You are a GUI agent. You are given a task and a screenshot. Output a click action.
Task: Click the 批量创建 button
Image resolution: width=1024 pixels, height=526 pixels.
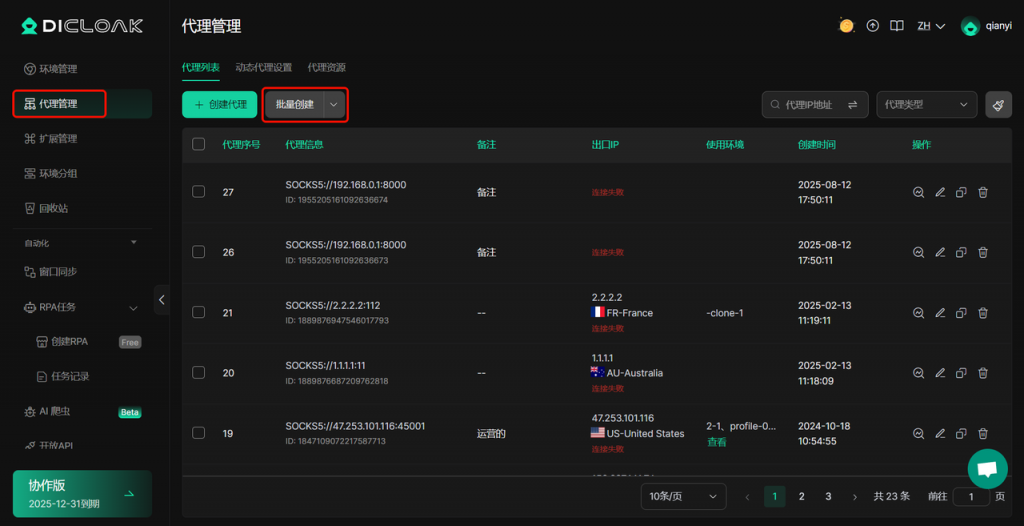point(295,105)
